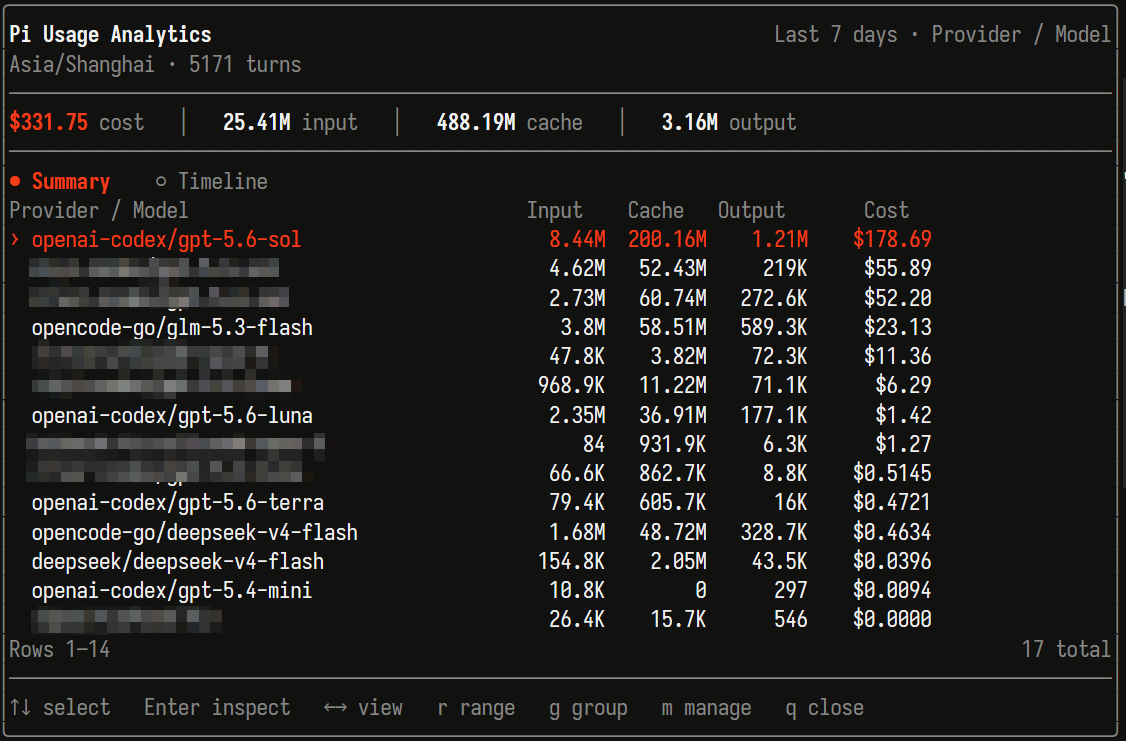The height and width of the screenshot is (741, 1126).
Task: Select the Timeline radio circle
Action: 161,182
